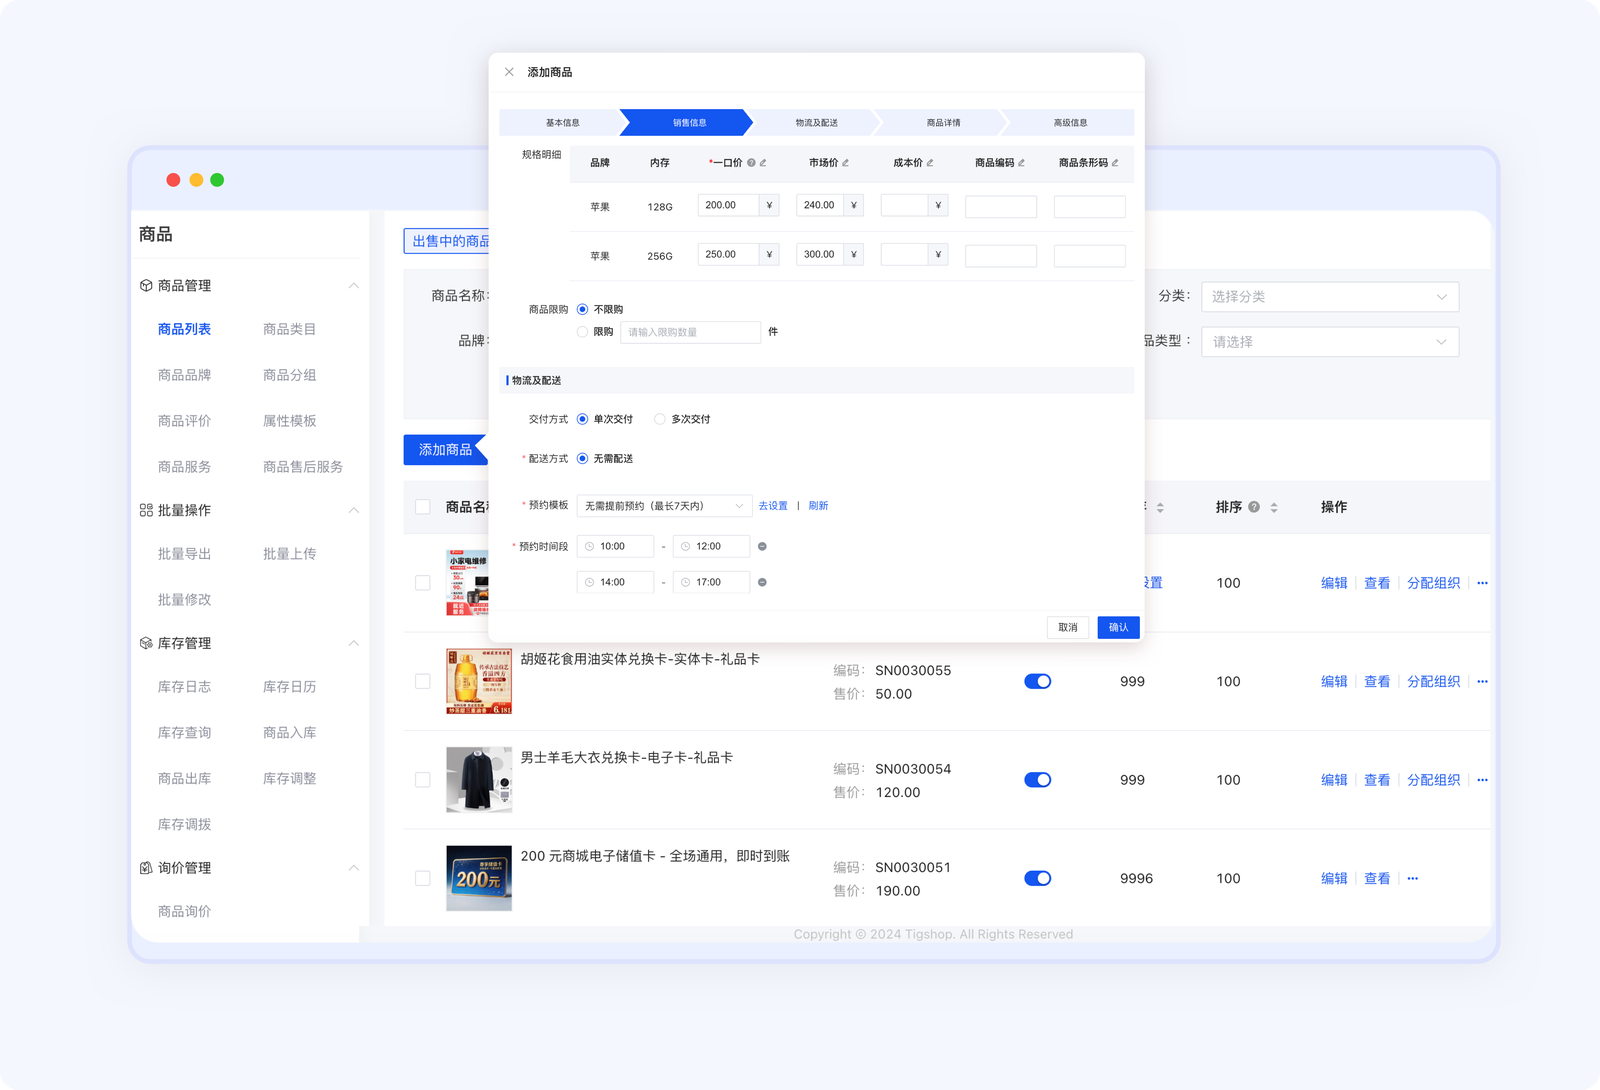Check the box for the 200元商城电子储值卡 row
Viewport: 1600px width, 1090px height.
(423, 878)
